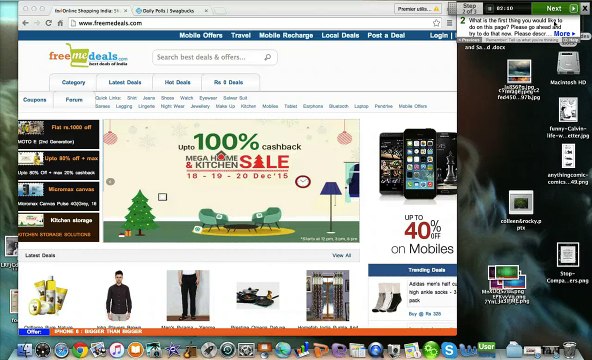Open Skype from the dock
The image size is (592, 360).
[x=449, y=350]
